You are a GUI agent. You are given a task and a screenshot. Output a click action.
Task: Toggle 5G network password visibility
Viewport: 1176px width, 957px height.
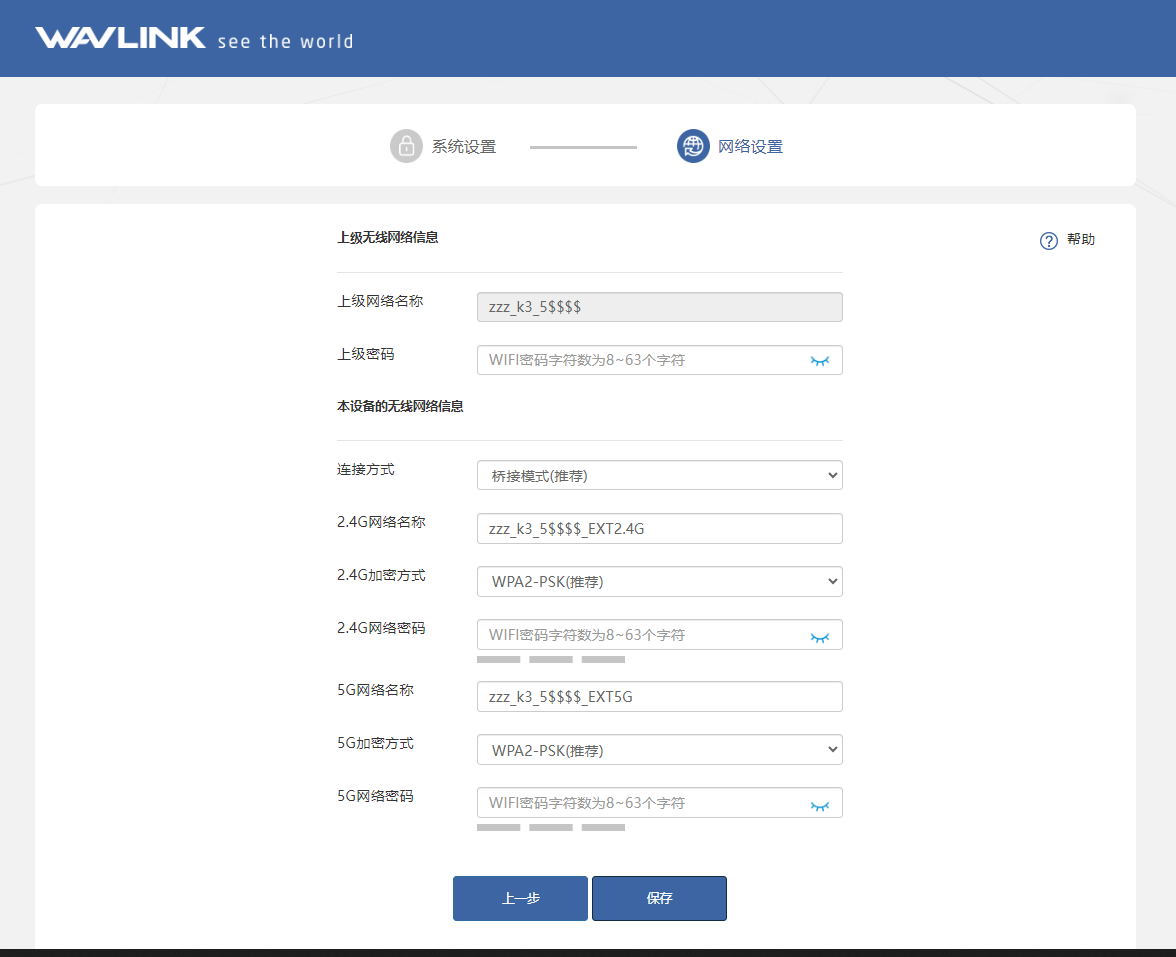tap(820, 804)
